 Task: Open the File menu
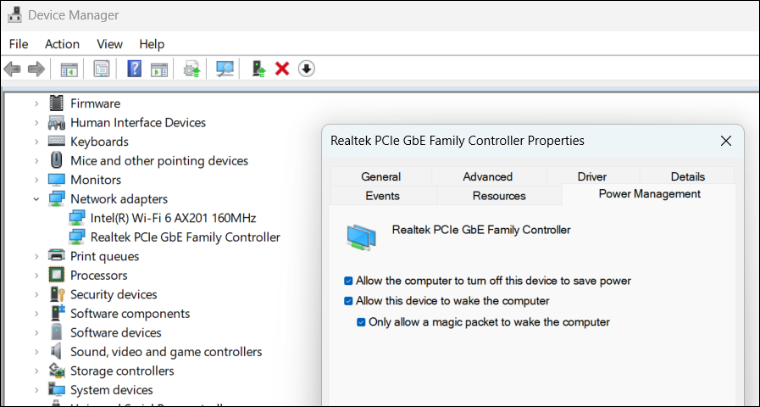click(x=18, y=44)
